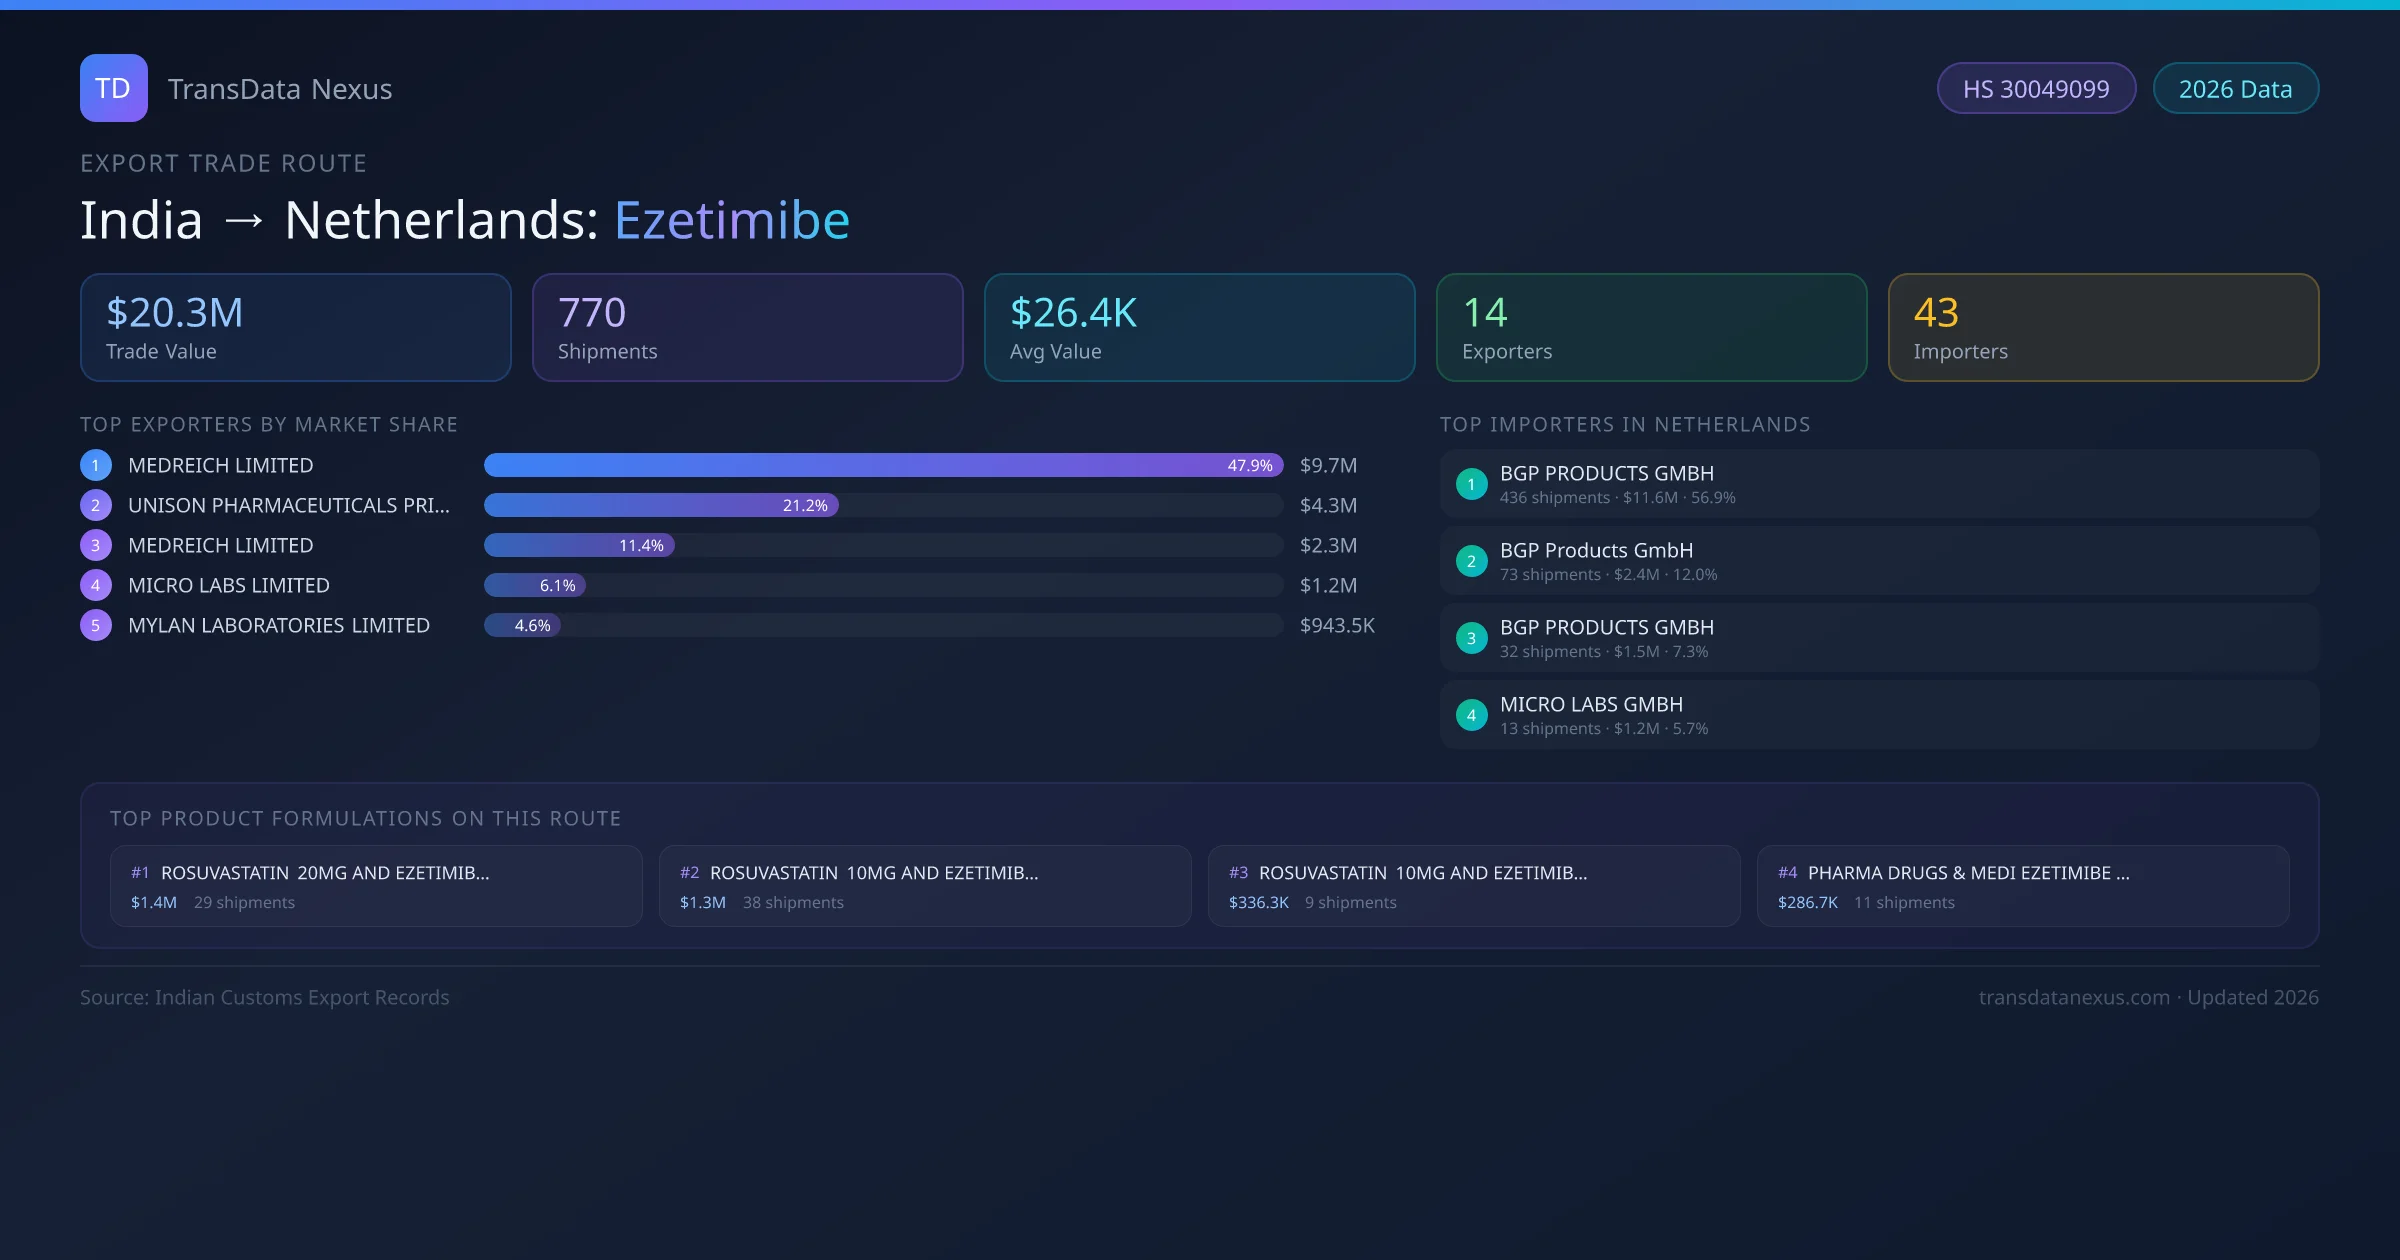Click the 47.9% market share bar

[882, 465]
